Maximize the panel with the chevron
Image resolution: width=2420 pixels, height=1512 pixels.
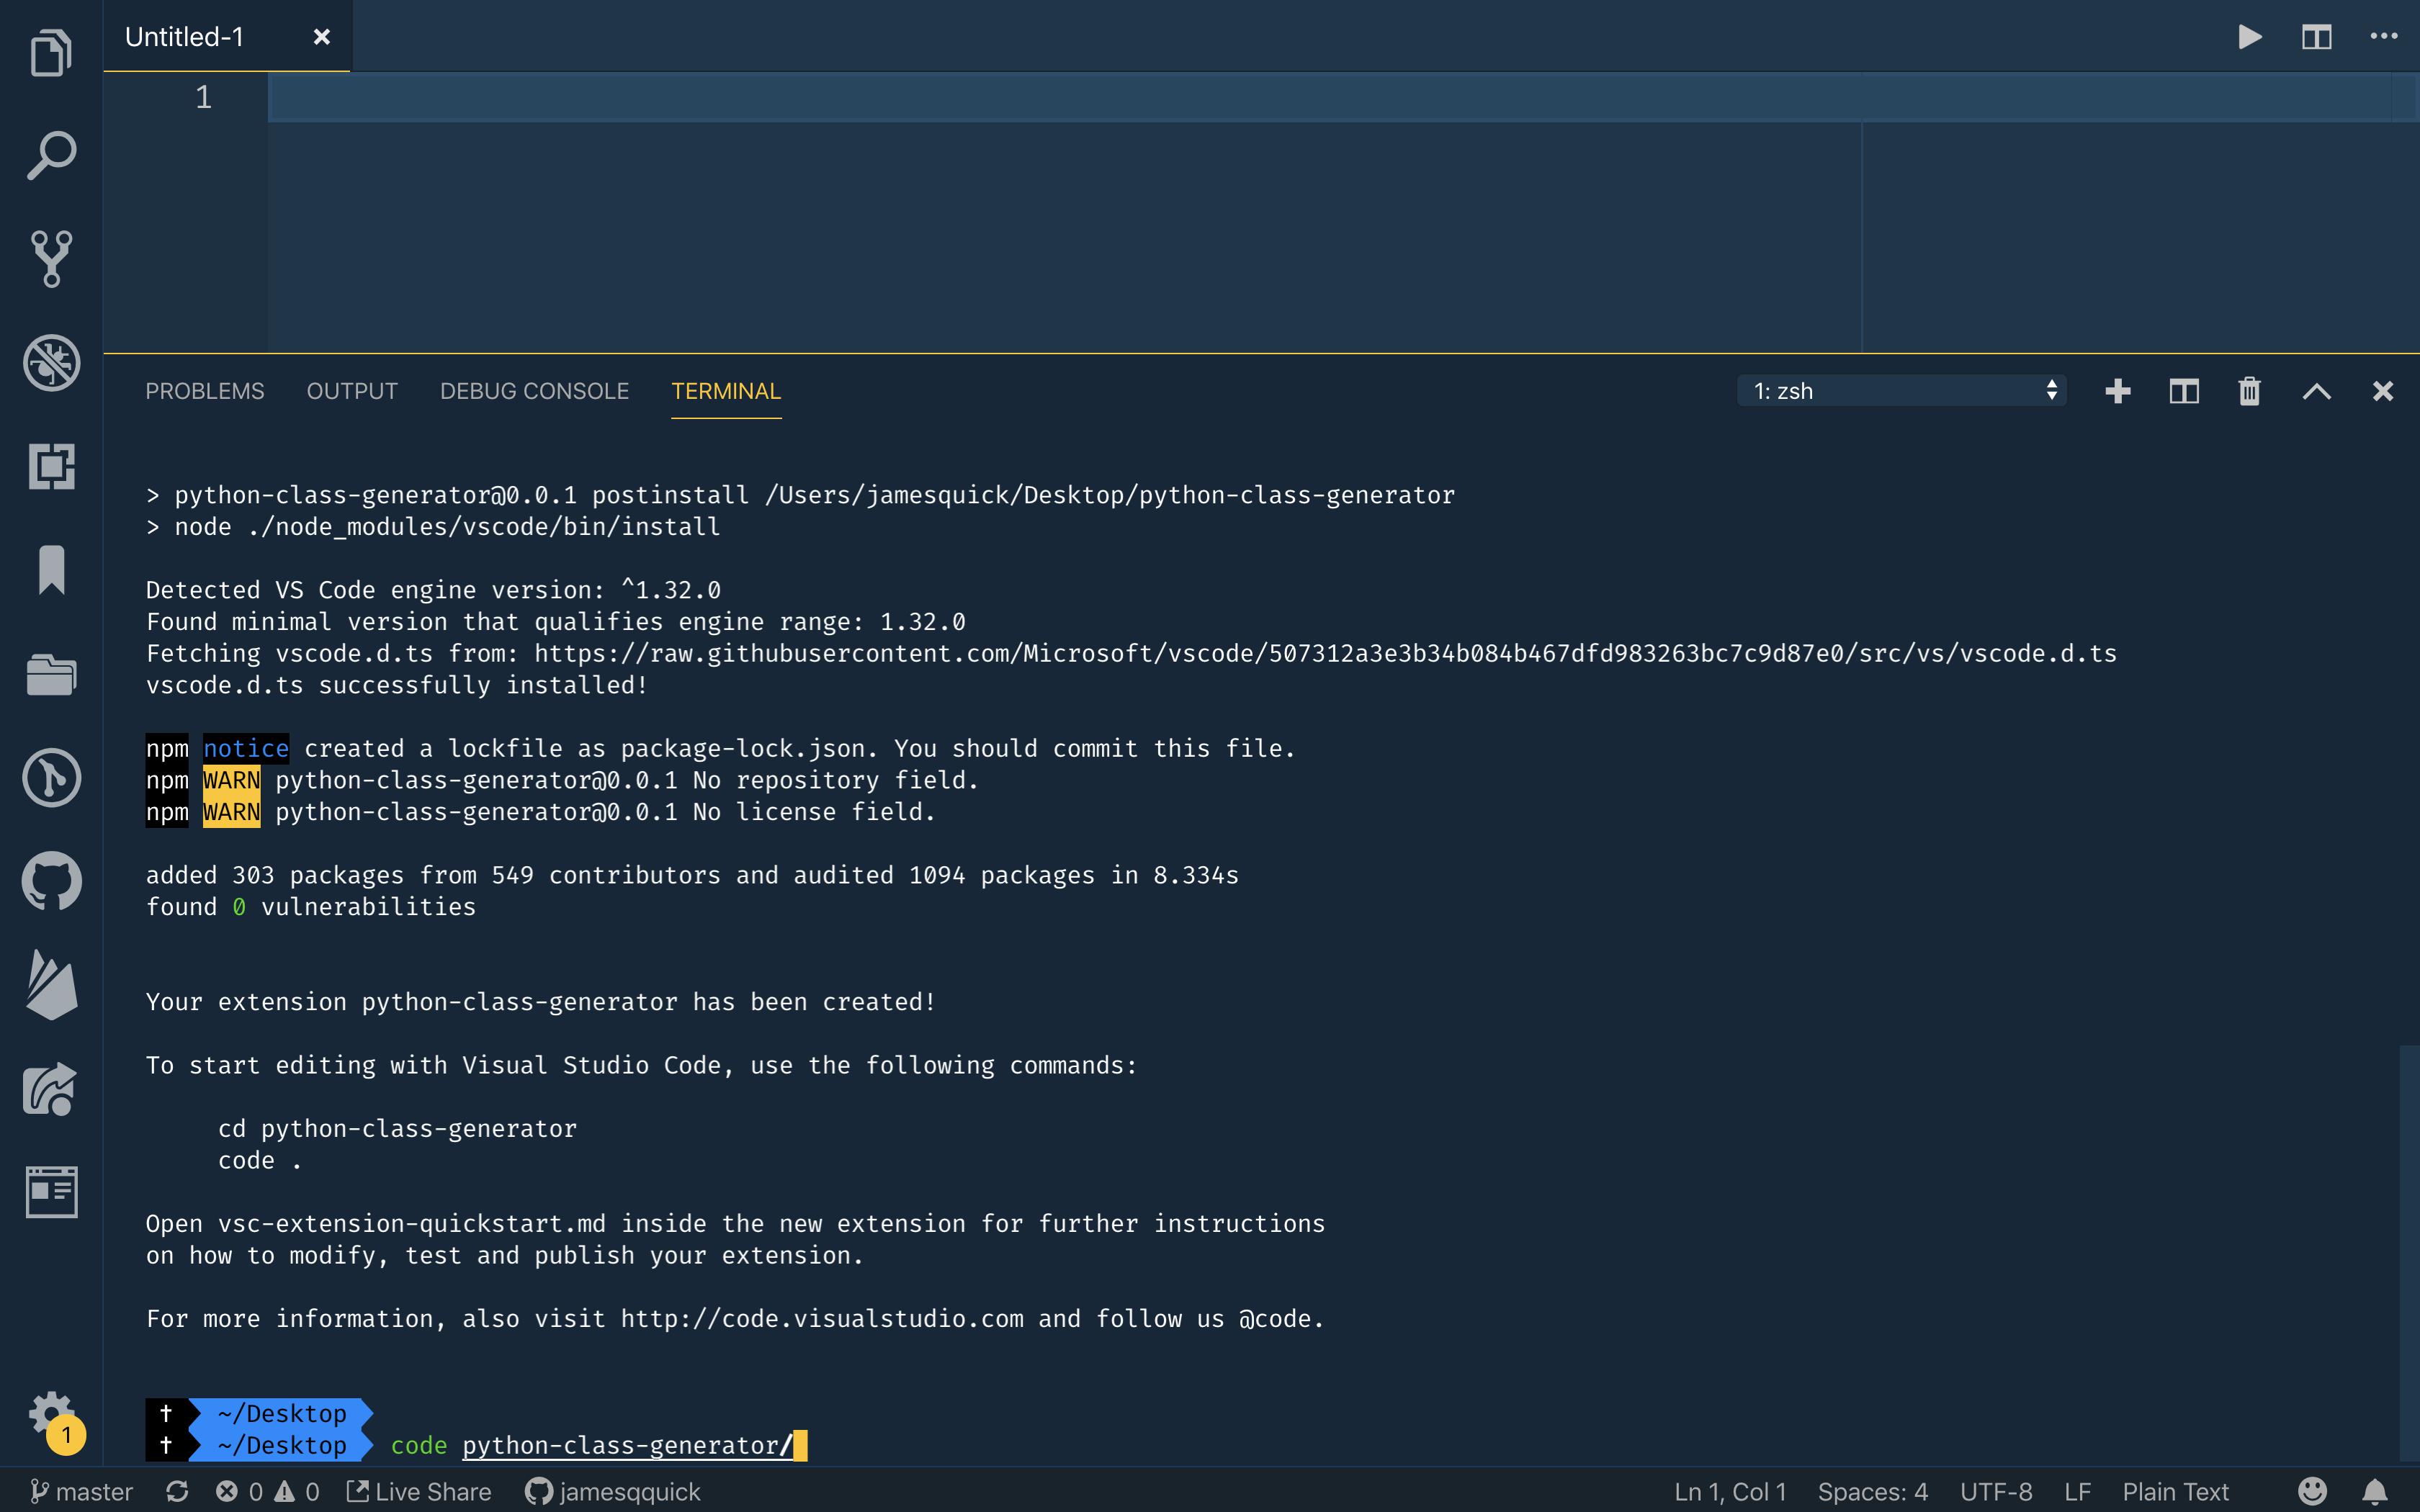tap(2316, 391)
